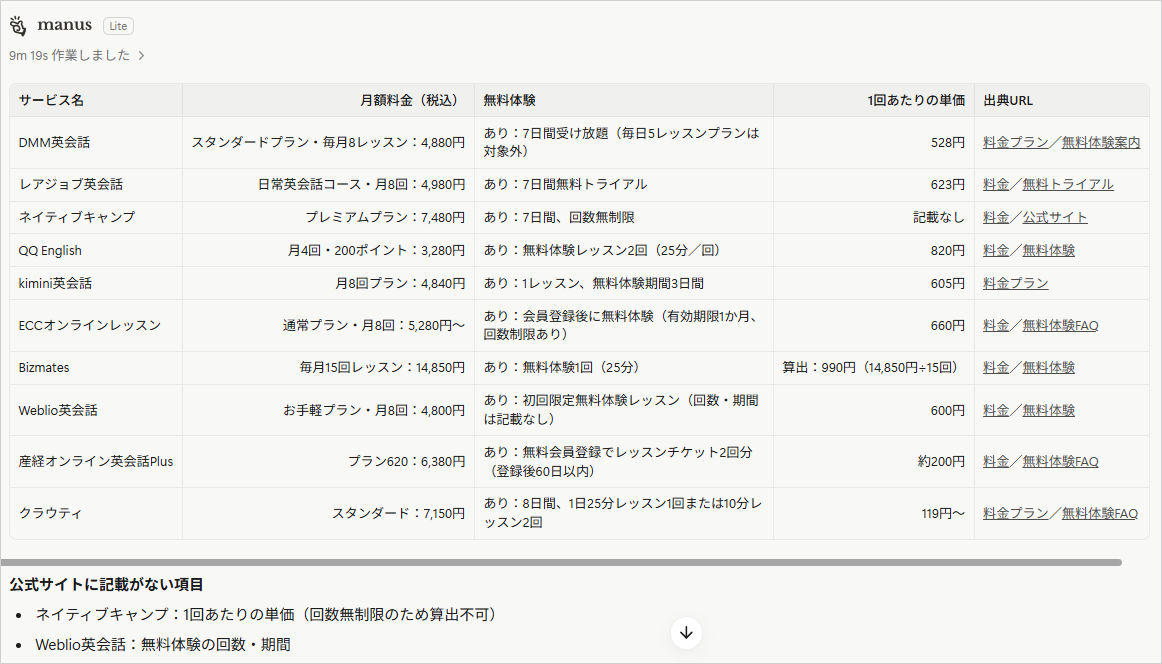Open Weblio英会話 料金 link
Image resolution: width=1162 pixels, height=664 pixels.
pos(996,411)
